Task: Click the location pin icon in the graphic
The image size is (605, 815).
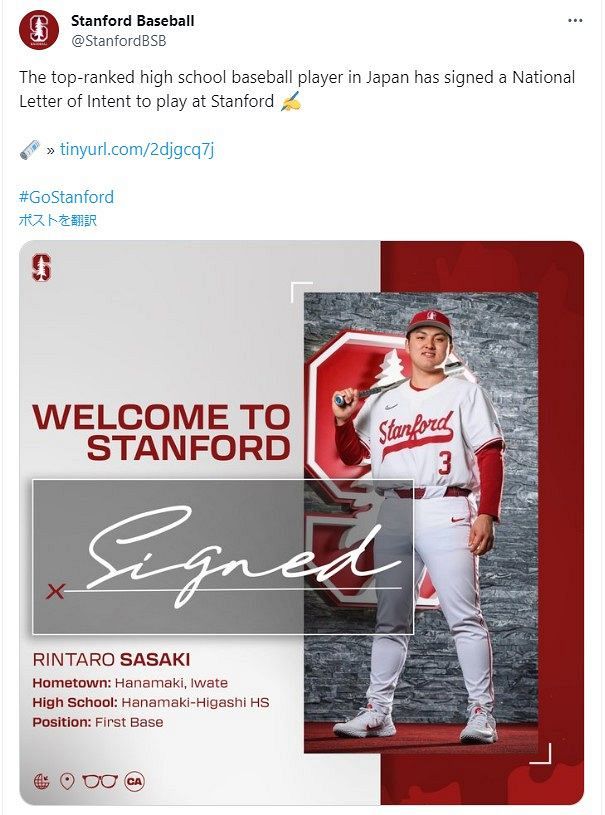Action: click(x=67, y=781)
